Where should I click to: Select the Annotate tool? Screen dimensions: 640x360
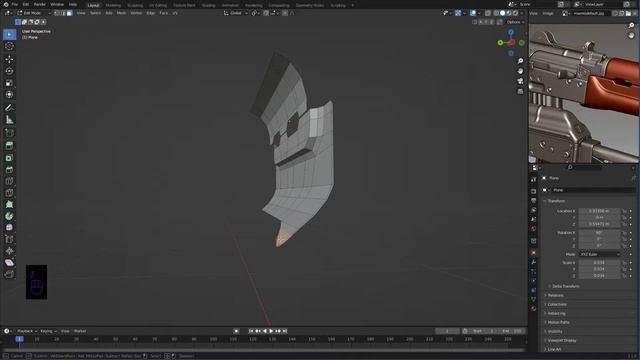(x=9, y=108)
